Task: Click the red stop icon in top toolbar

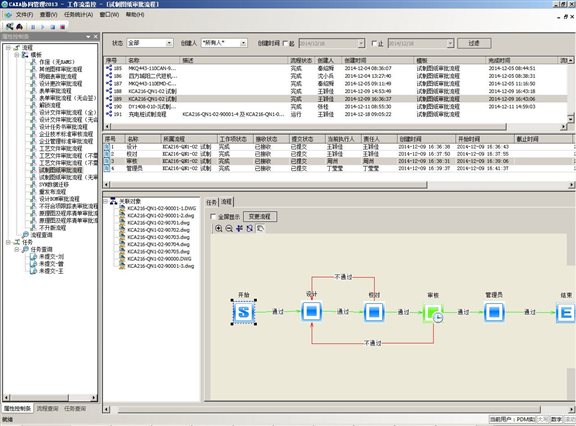Action: [62, 27]
